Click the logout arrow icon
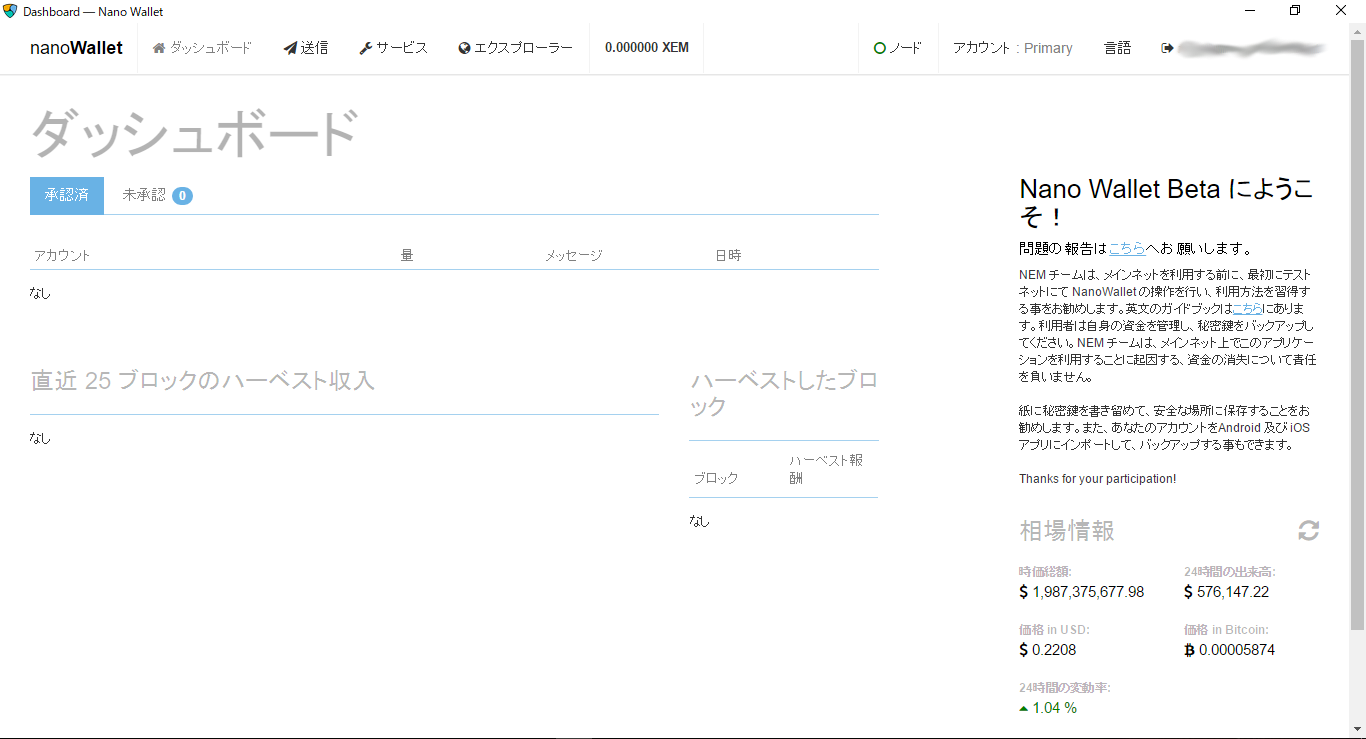Screen dimensions: 1366x739 [x=1166, y=48]
